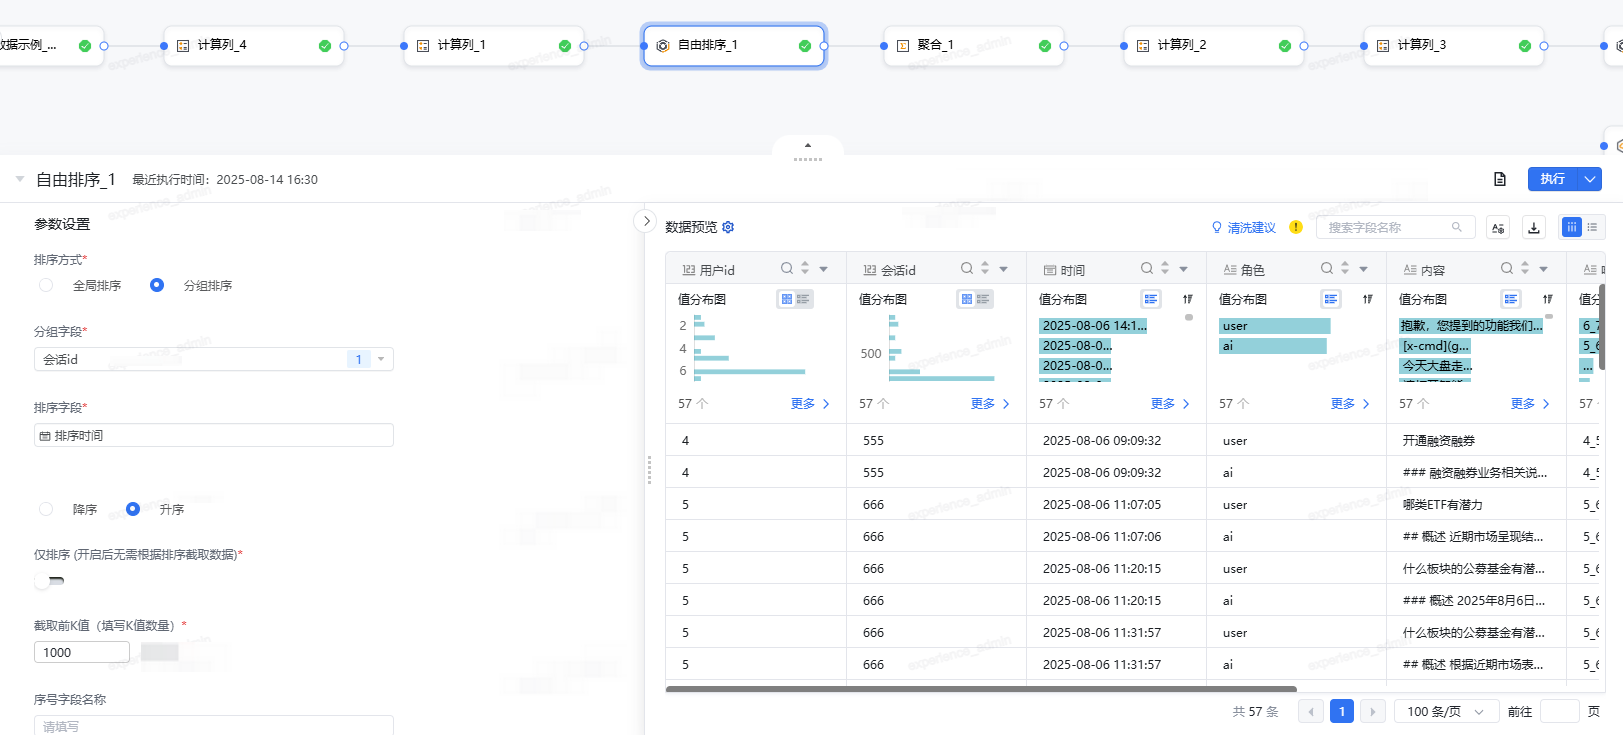1623x735 pixels.
Task: Open the execution log document icon
Action: pos(1499,179)
